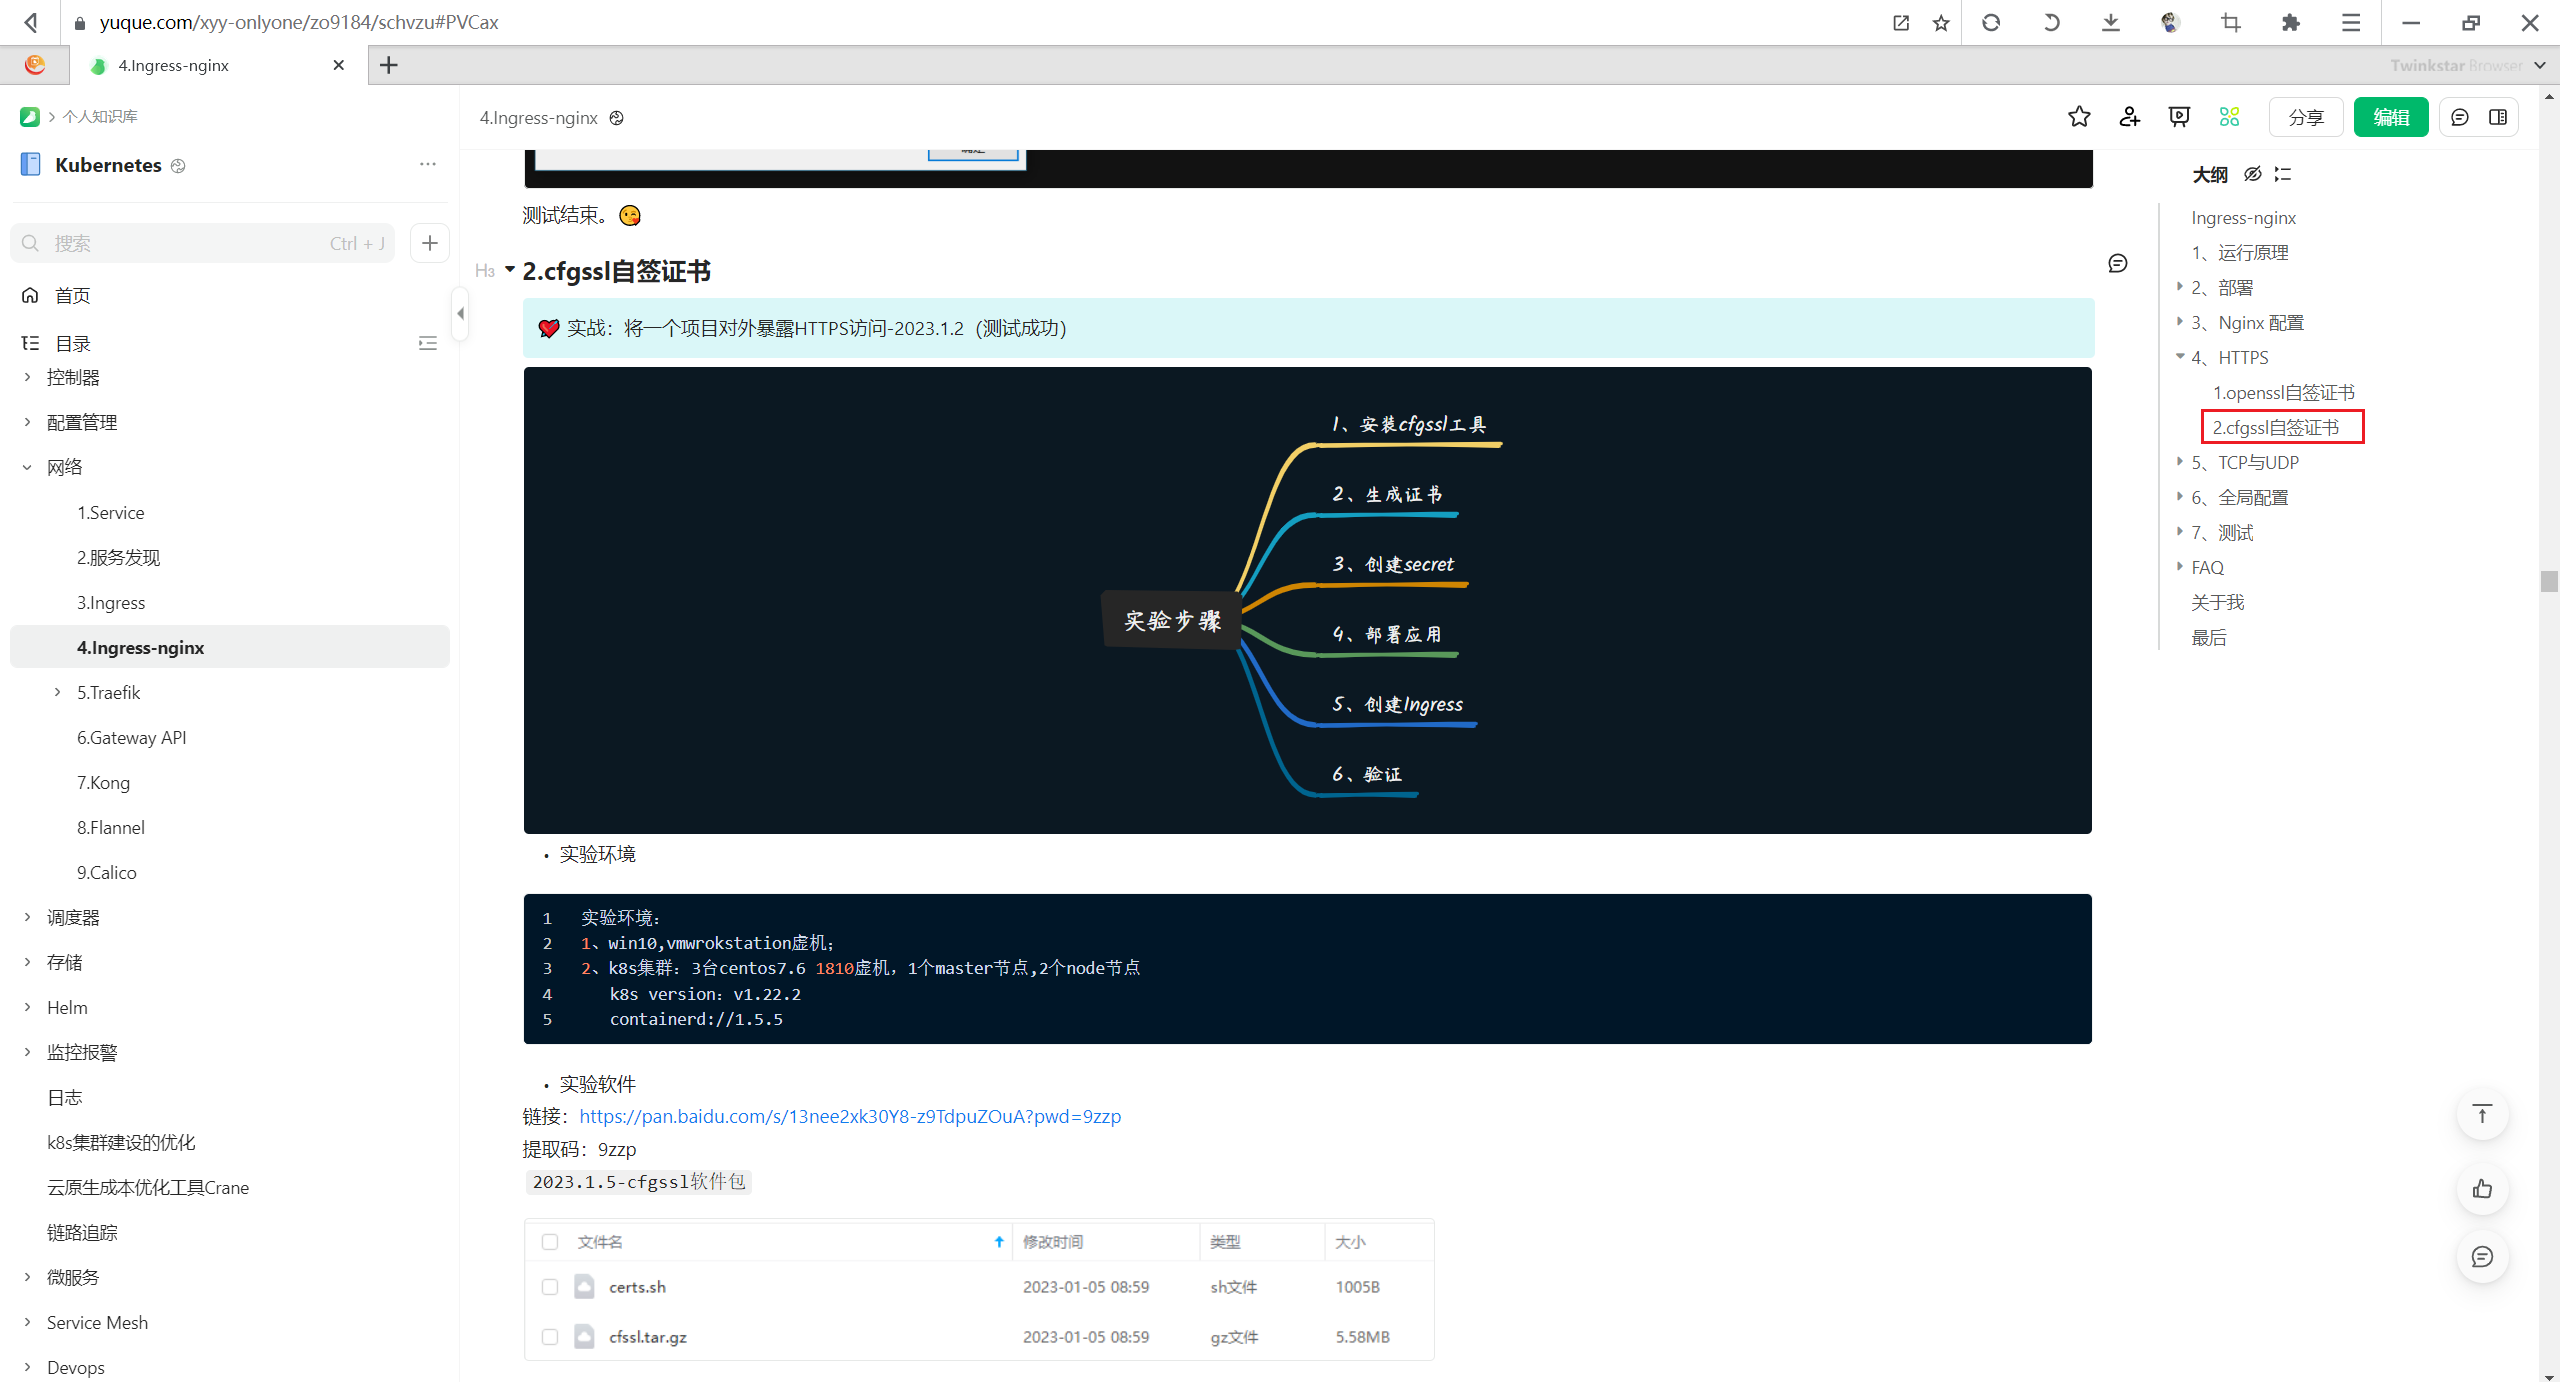Open the 3.Ingress document
This screenshot has width=2560, height=1382.
click(111, 602)
